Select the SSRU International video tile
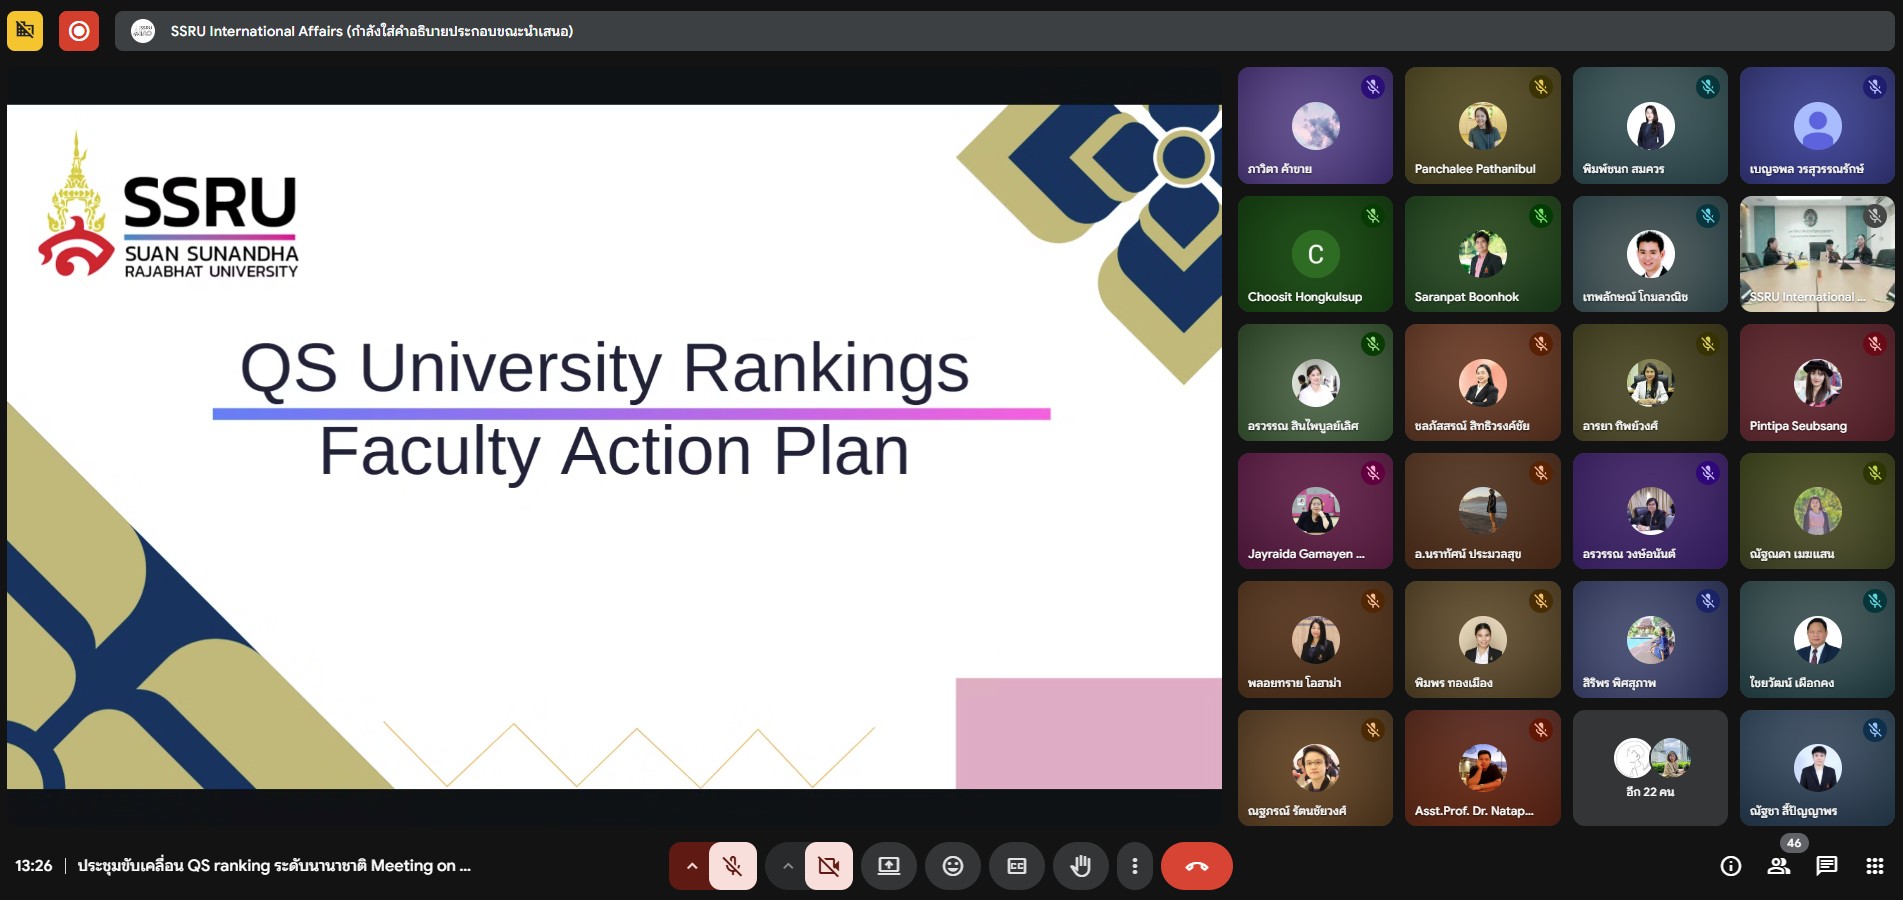Image resolution: width=1903 pixels, height=900 pixels. pos(1816,254)
